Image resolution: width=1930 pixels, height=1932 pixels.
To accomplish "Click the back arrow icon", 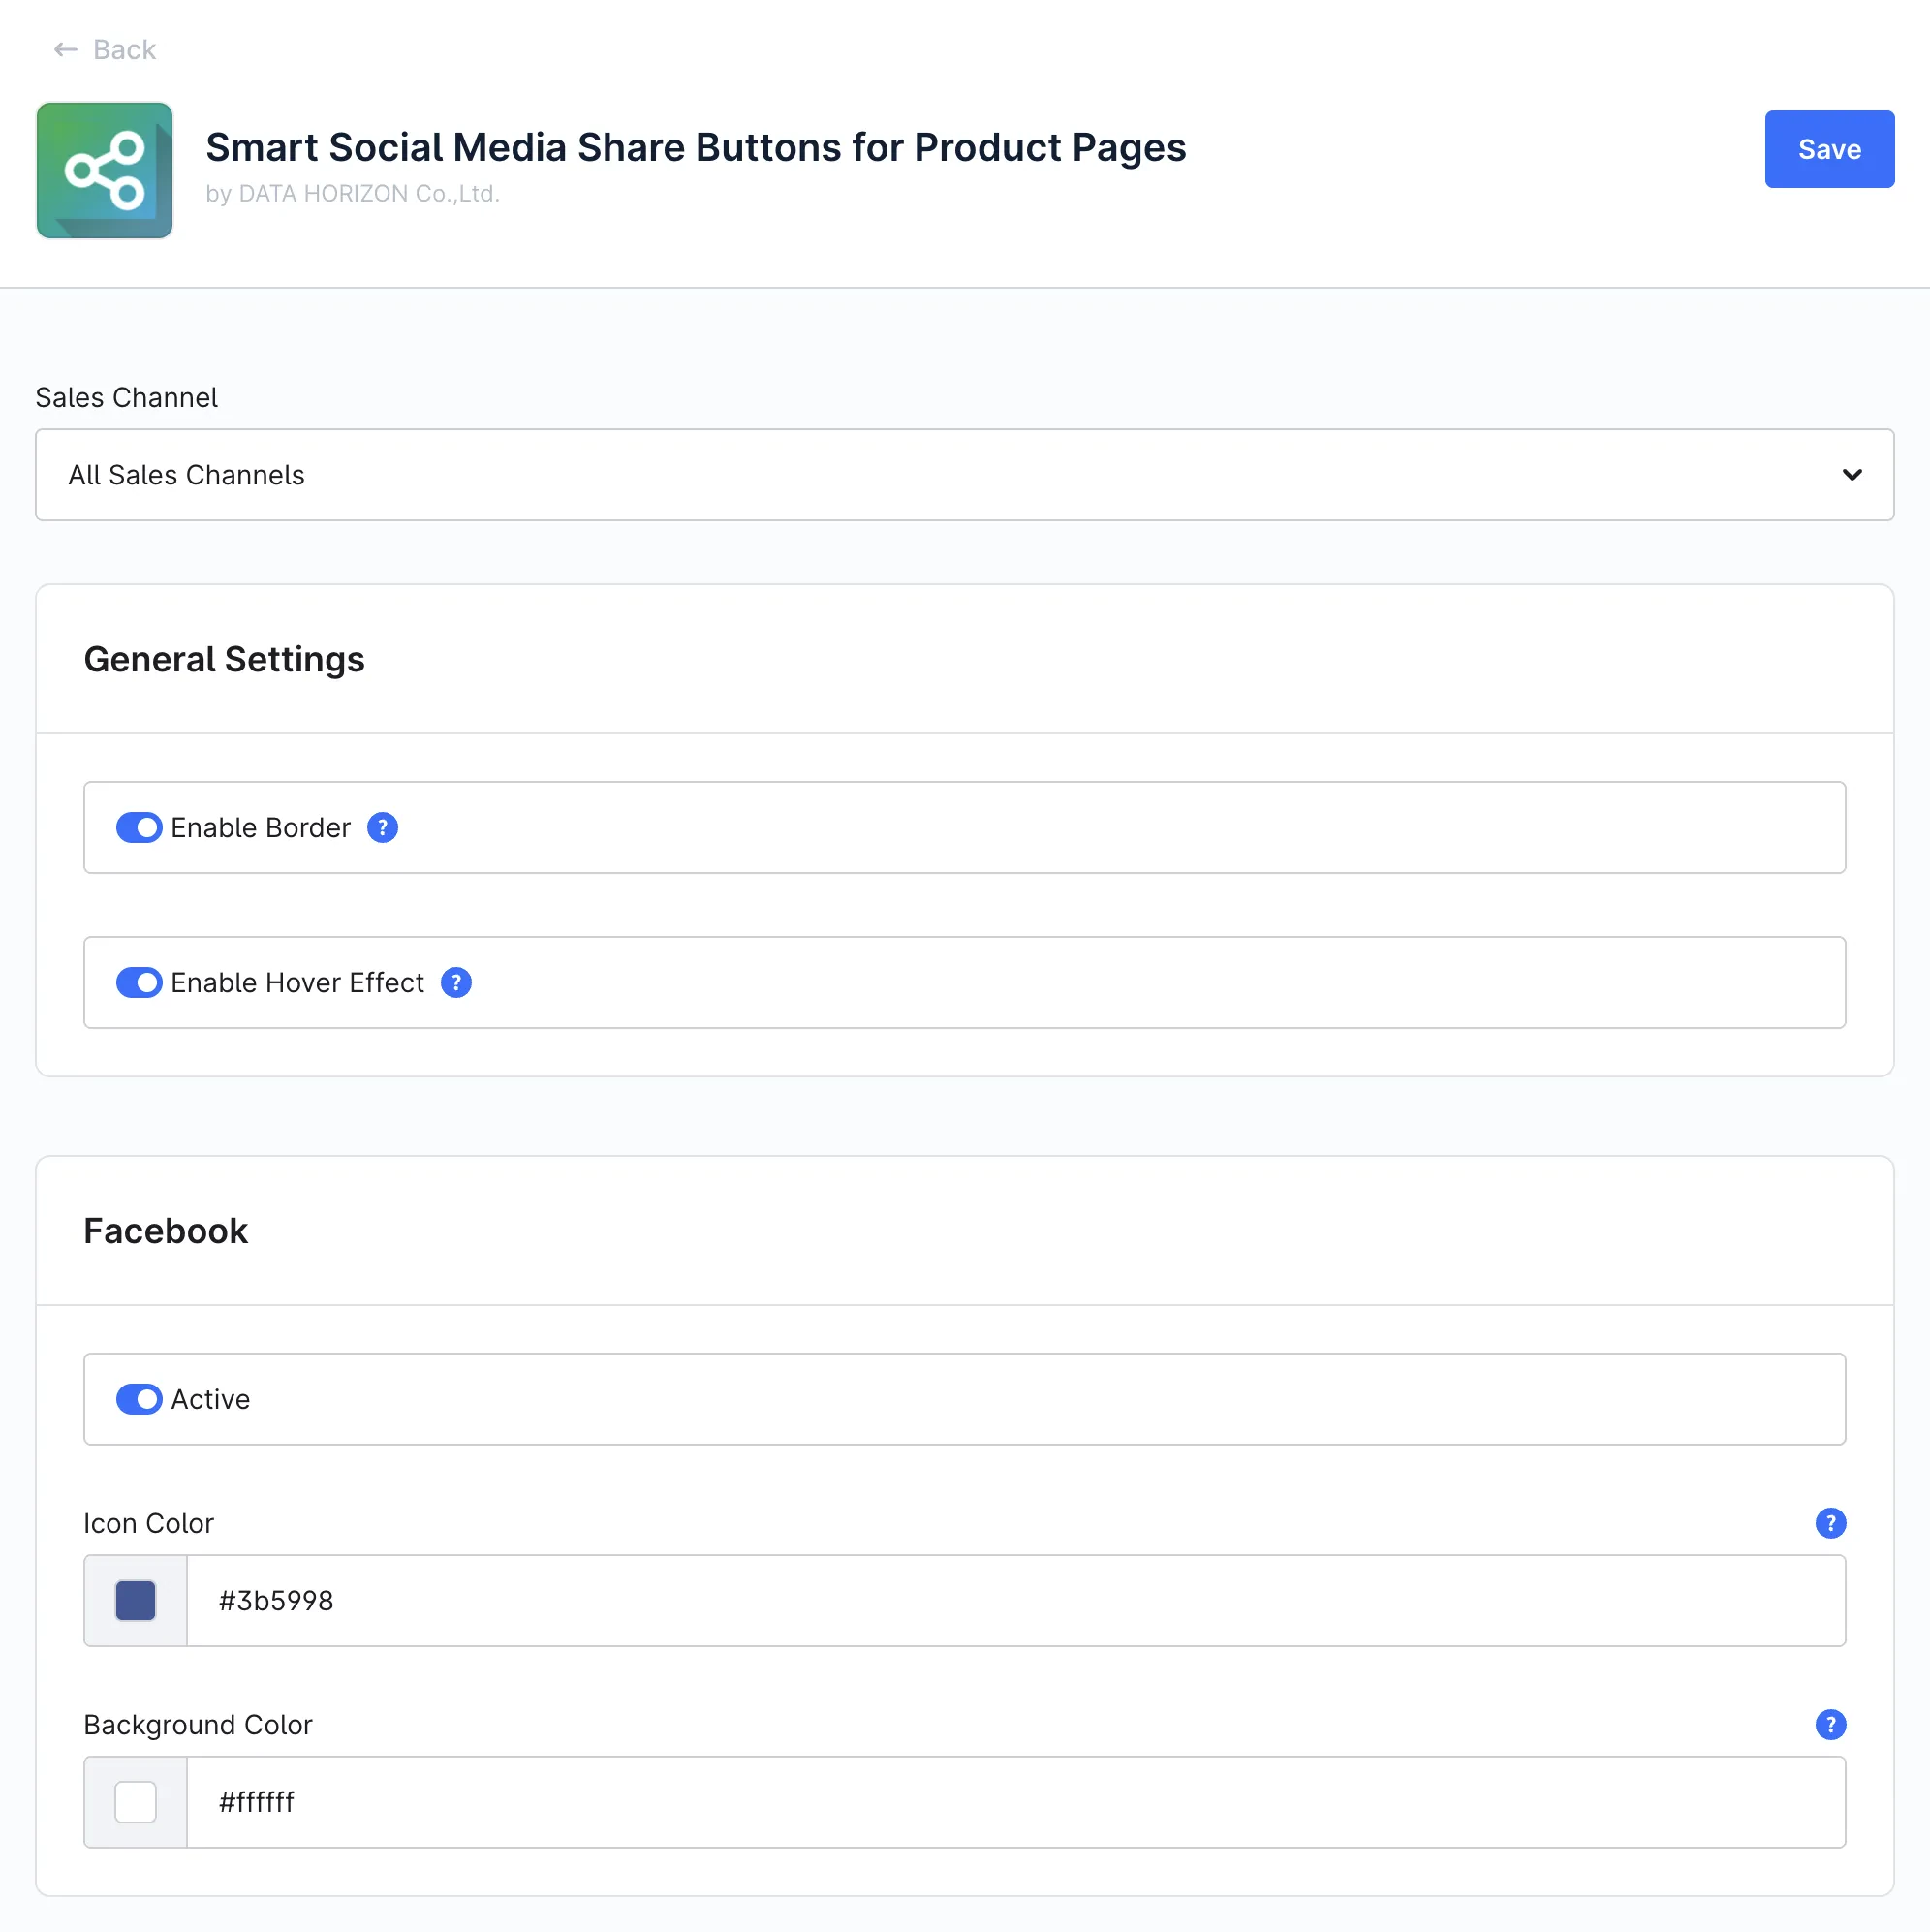I will [x=66, y=50].
